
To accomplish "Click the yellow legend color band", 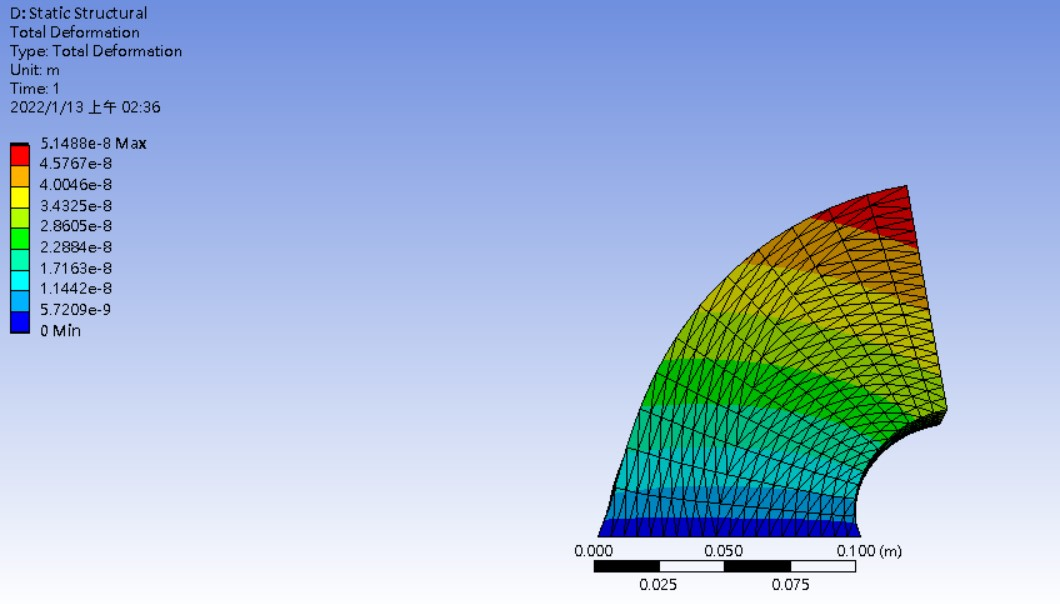I will [x=20, y=198].
